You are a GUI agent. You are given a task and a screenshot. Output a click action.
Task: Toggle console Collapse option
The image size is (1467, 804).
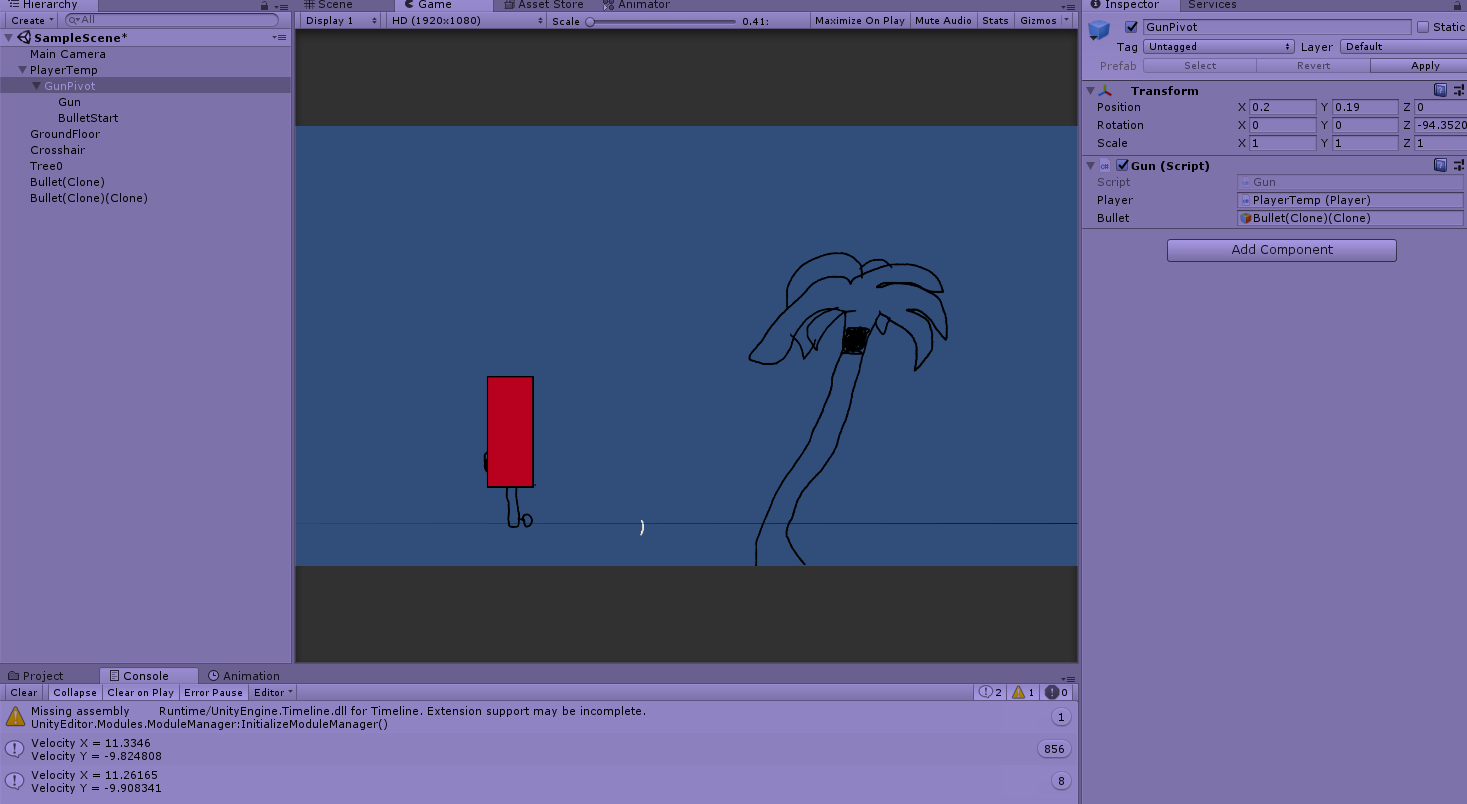[75, 692]
